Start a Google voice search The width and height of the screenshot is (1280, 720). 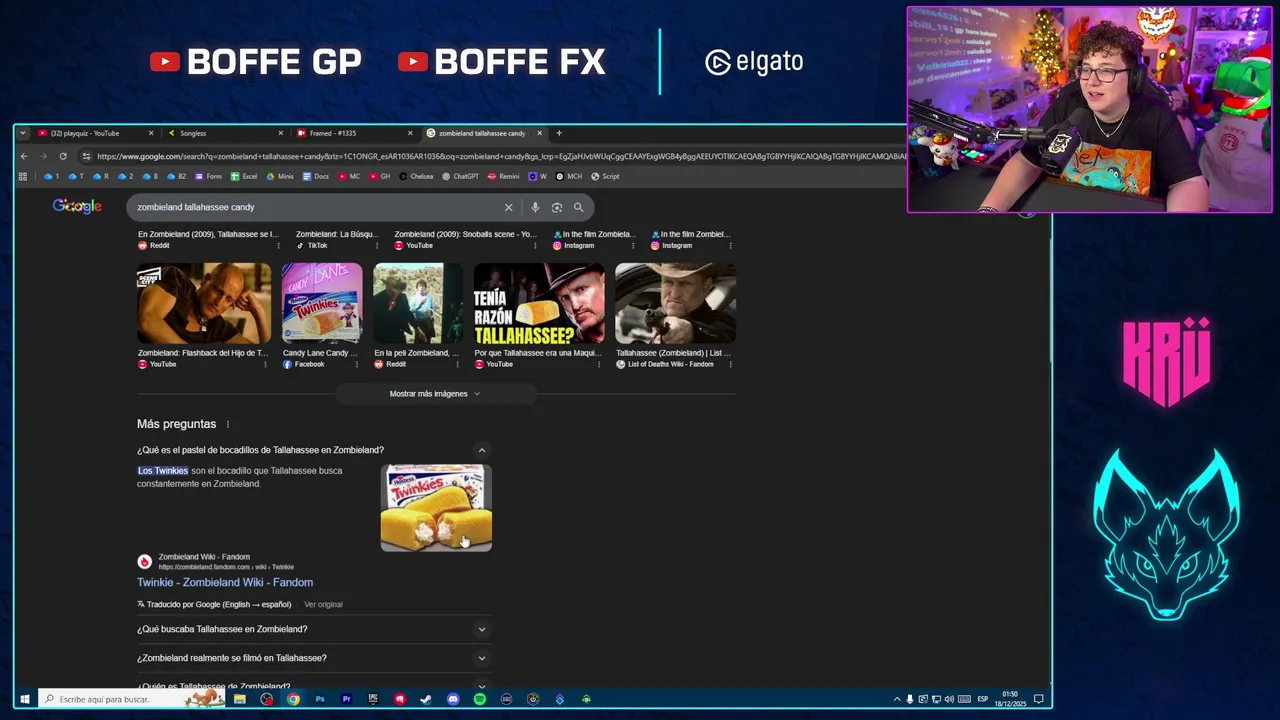535,207
